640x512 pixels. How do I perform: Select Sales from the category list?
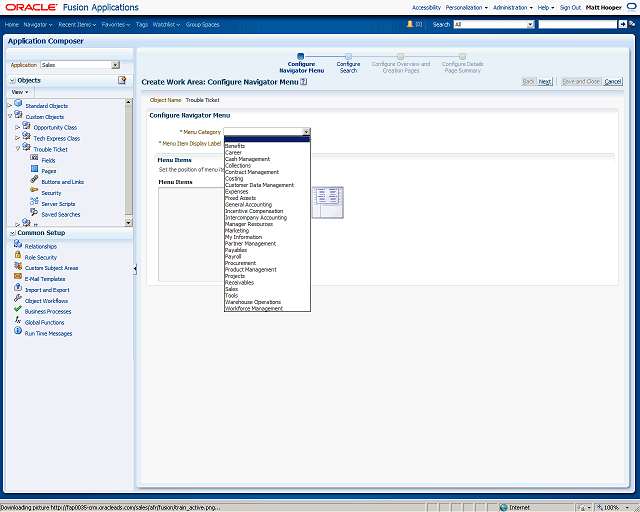click(267, 289)
